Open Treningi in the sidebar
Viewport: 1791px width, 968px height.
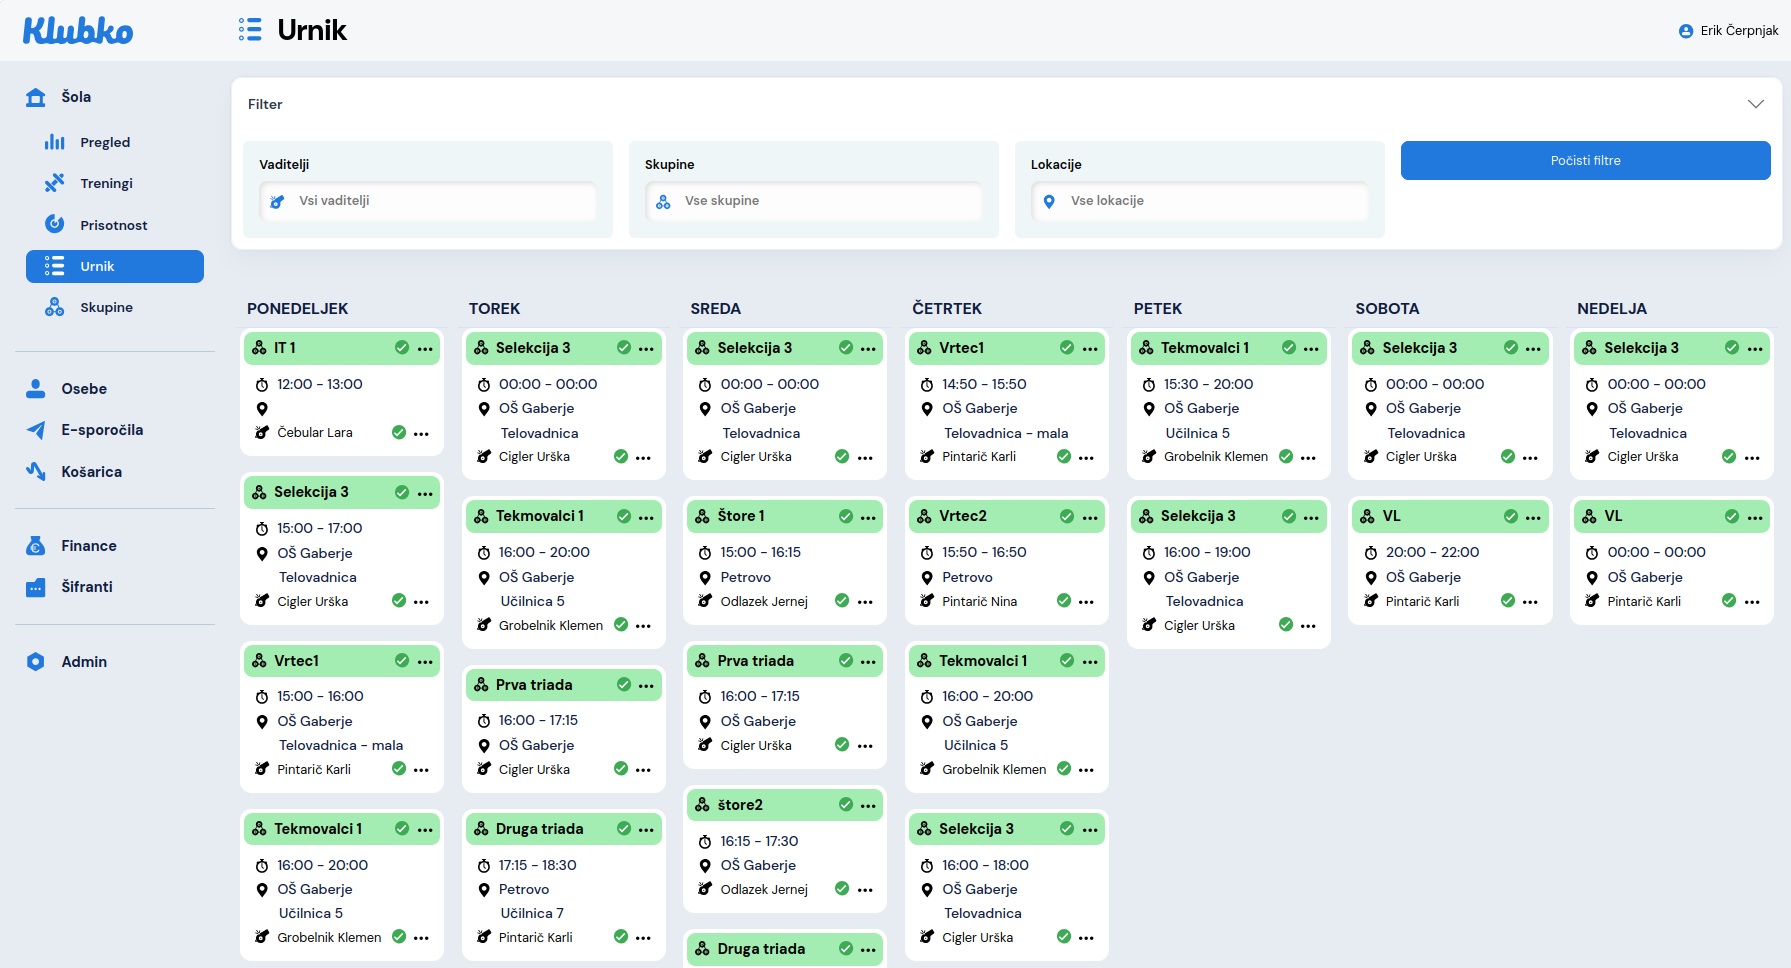(106, 184)
